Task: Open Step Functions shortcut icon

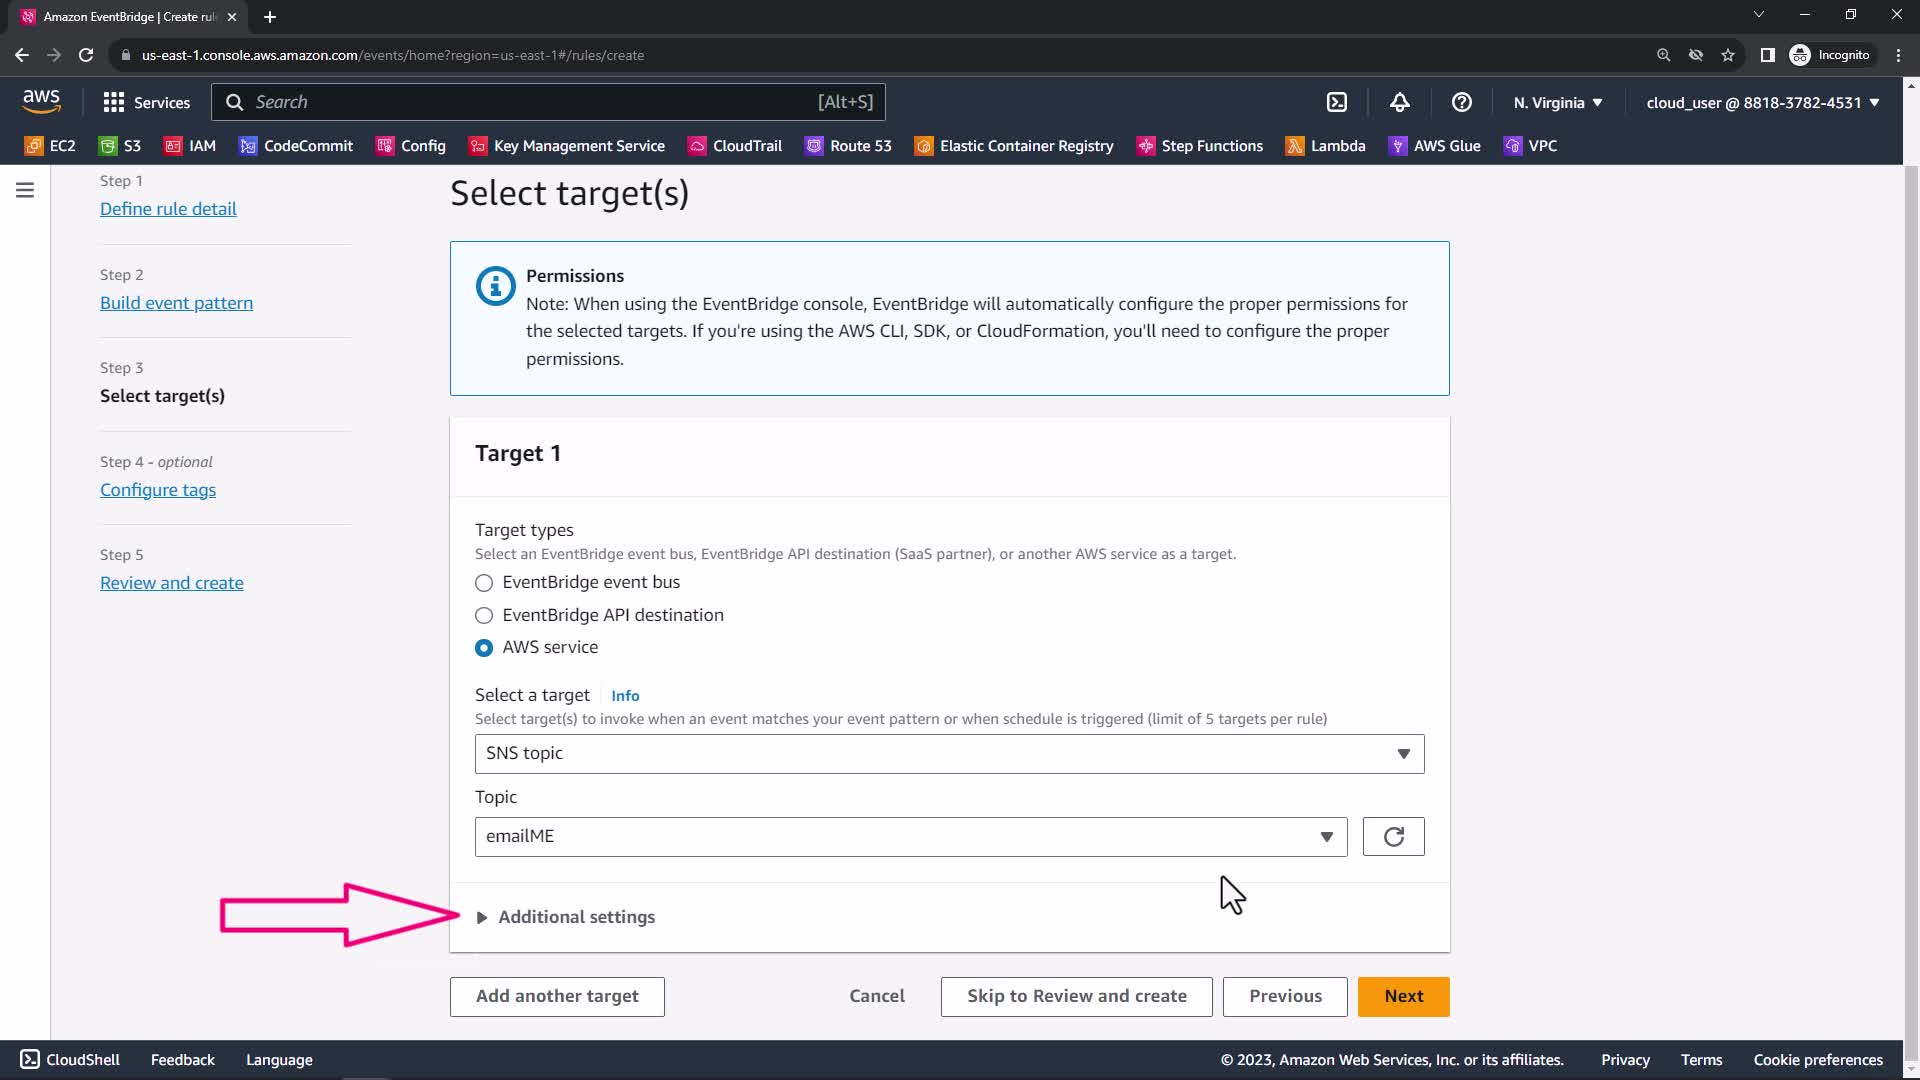Action: coord(1146,146)
